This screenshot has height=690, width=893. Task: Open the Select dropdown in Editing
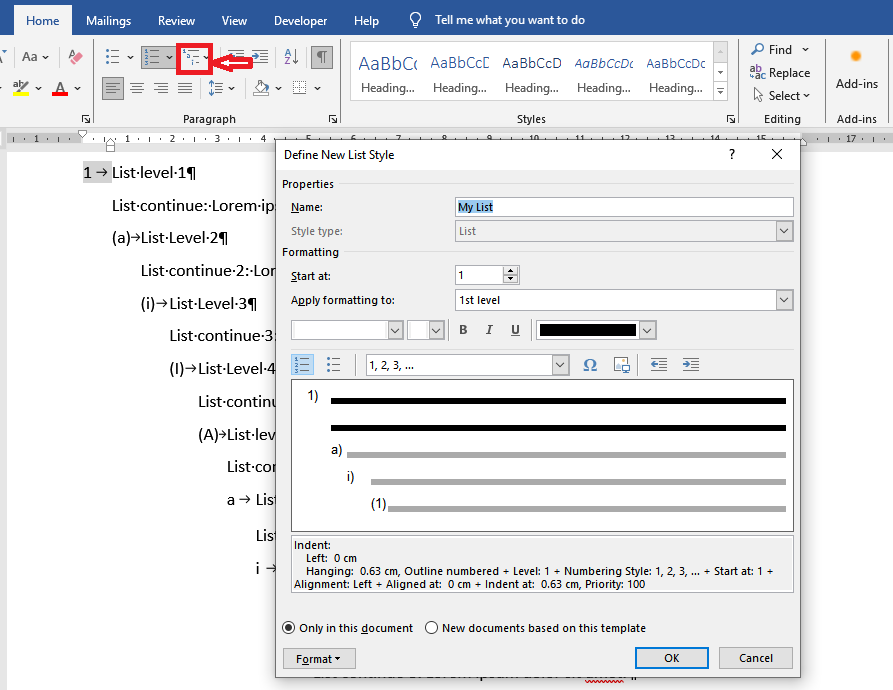pyautogui.click(x=781, y=96)
